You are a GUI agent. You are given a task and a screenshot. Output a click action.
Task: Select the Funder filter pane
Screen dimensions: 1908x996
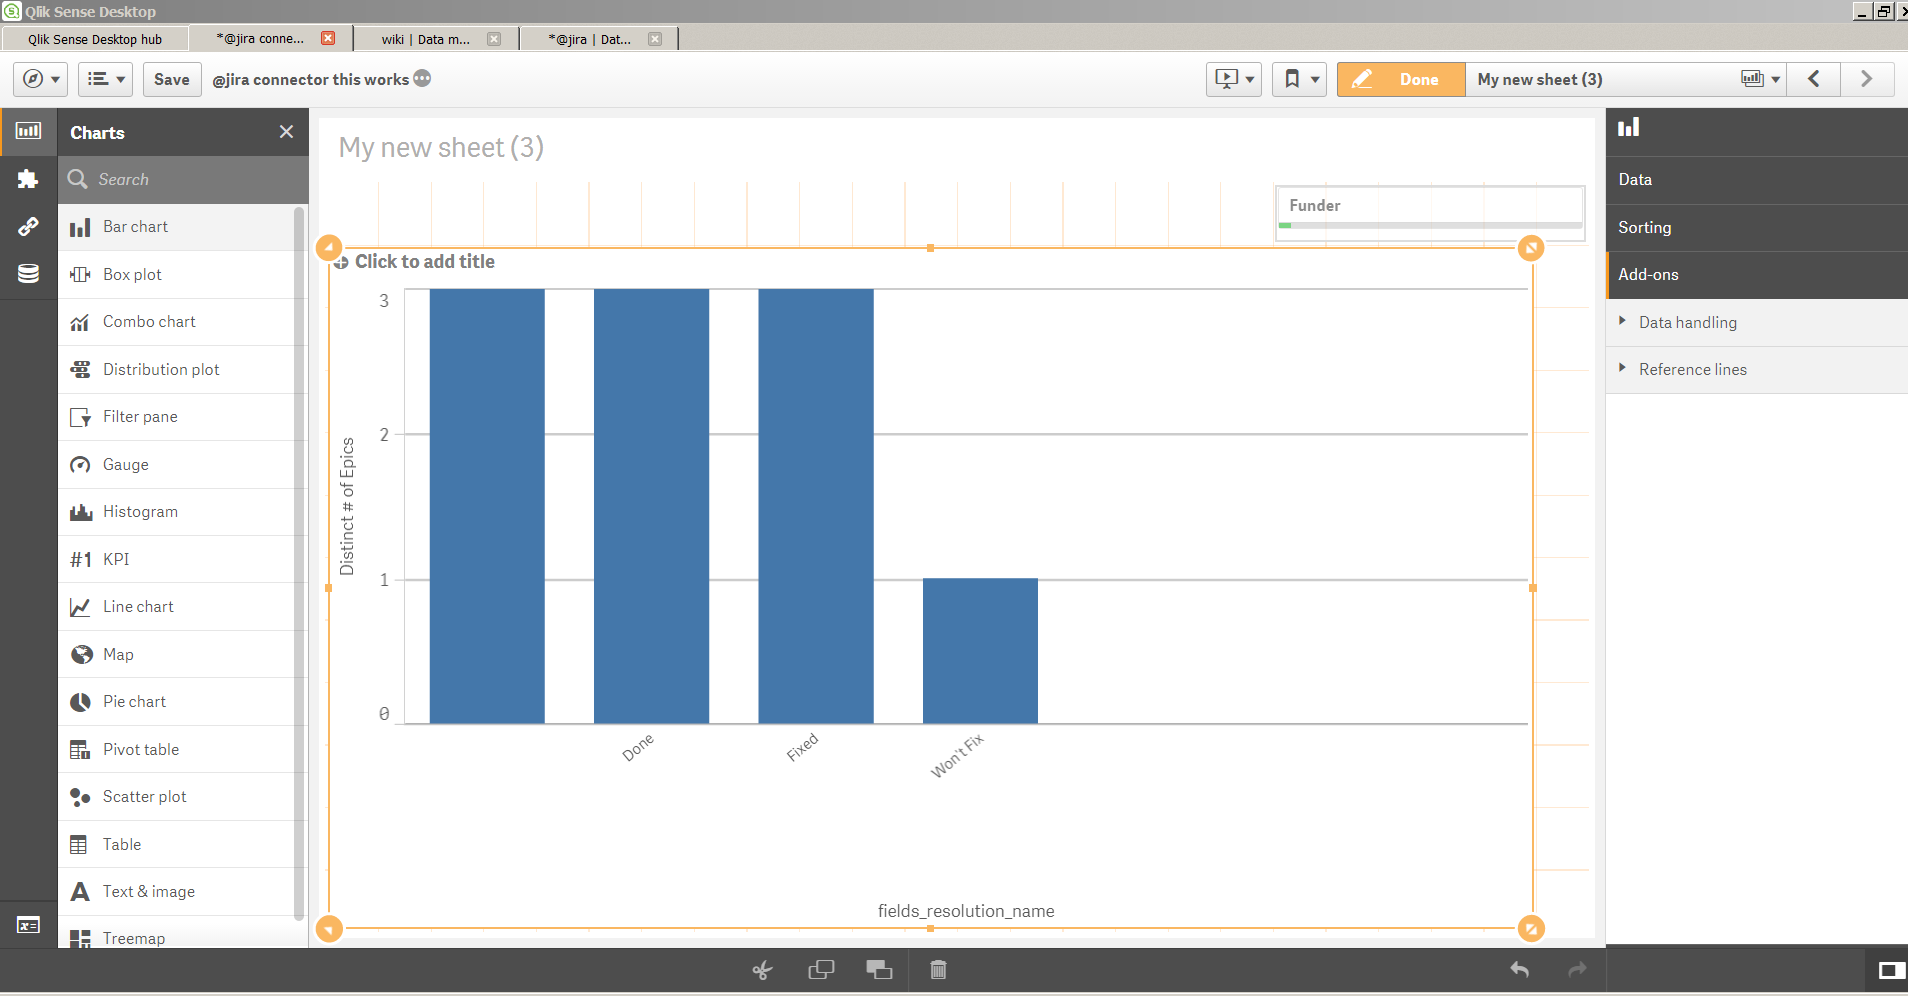pos(1430,213)
